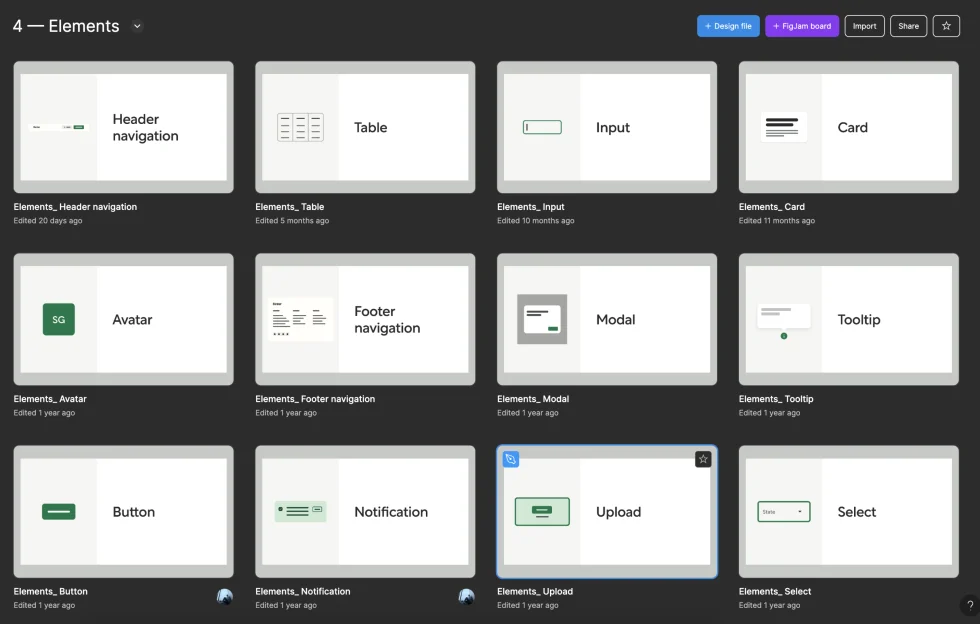Open the Modal file thumbnail
This screenshot has height=624, width=980.
pos(607,320)
